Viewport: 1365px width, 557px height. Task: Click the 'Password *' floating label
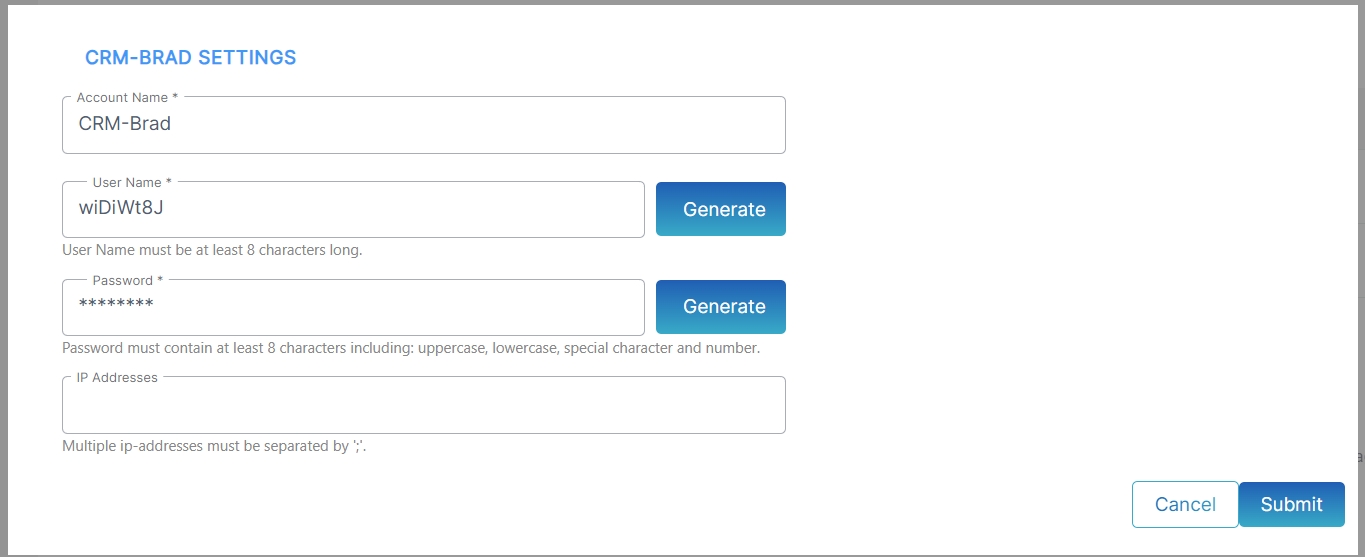128,280
